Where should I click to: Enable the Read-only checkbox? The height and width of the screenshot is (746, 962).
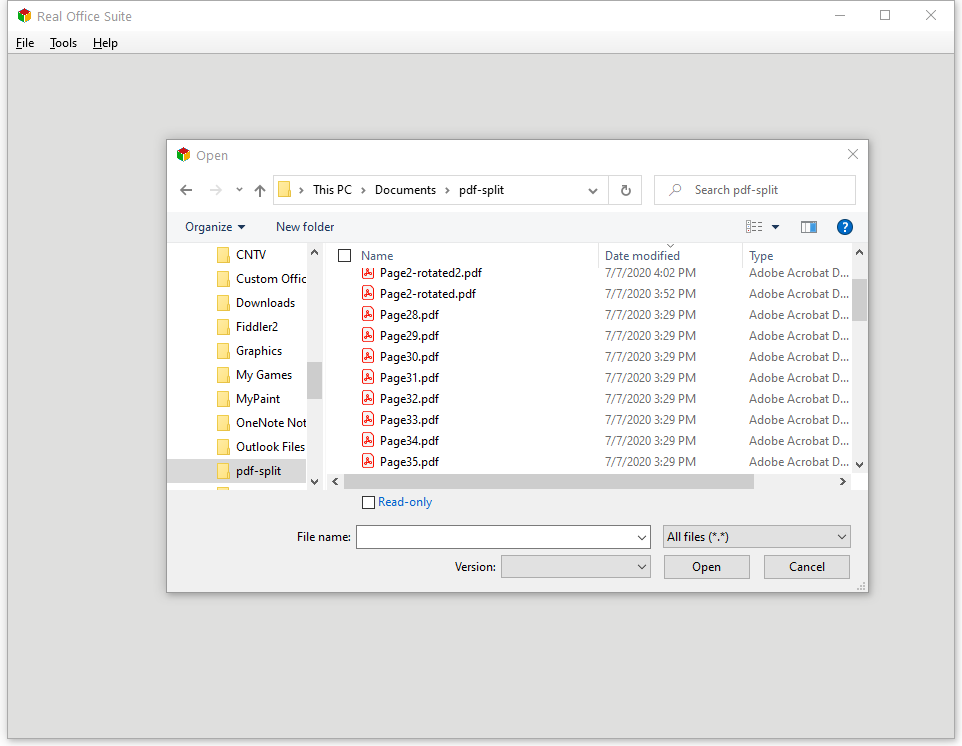pos(368,502)
